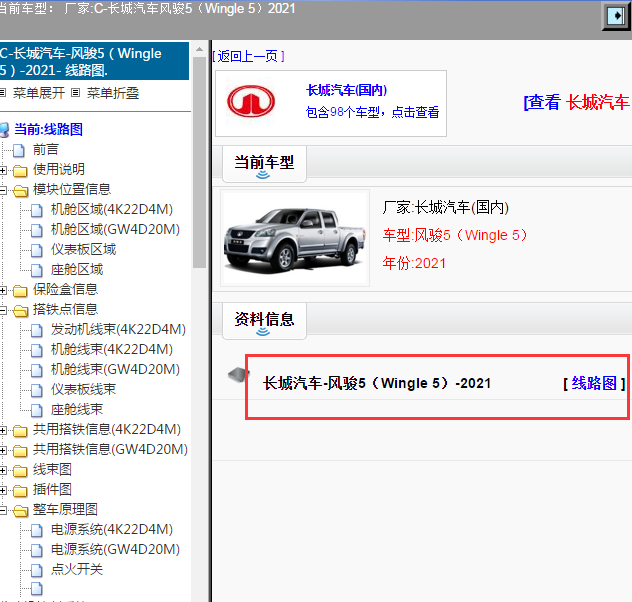Go back via 返回上一页 link
The image size is (632, 602).
(248, 56)
